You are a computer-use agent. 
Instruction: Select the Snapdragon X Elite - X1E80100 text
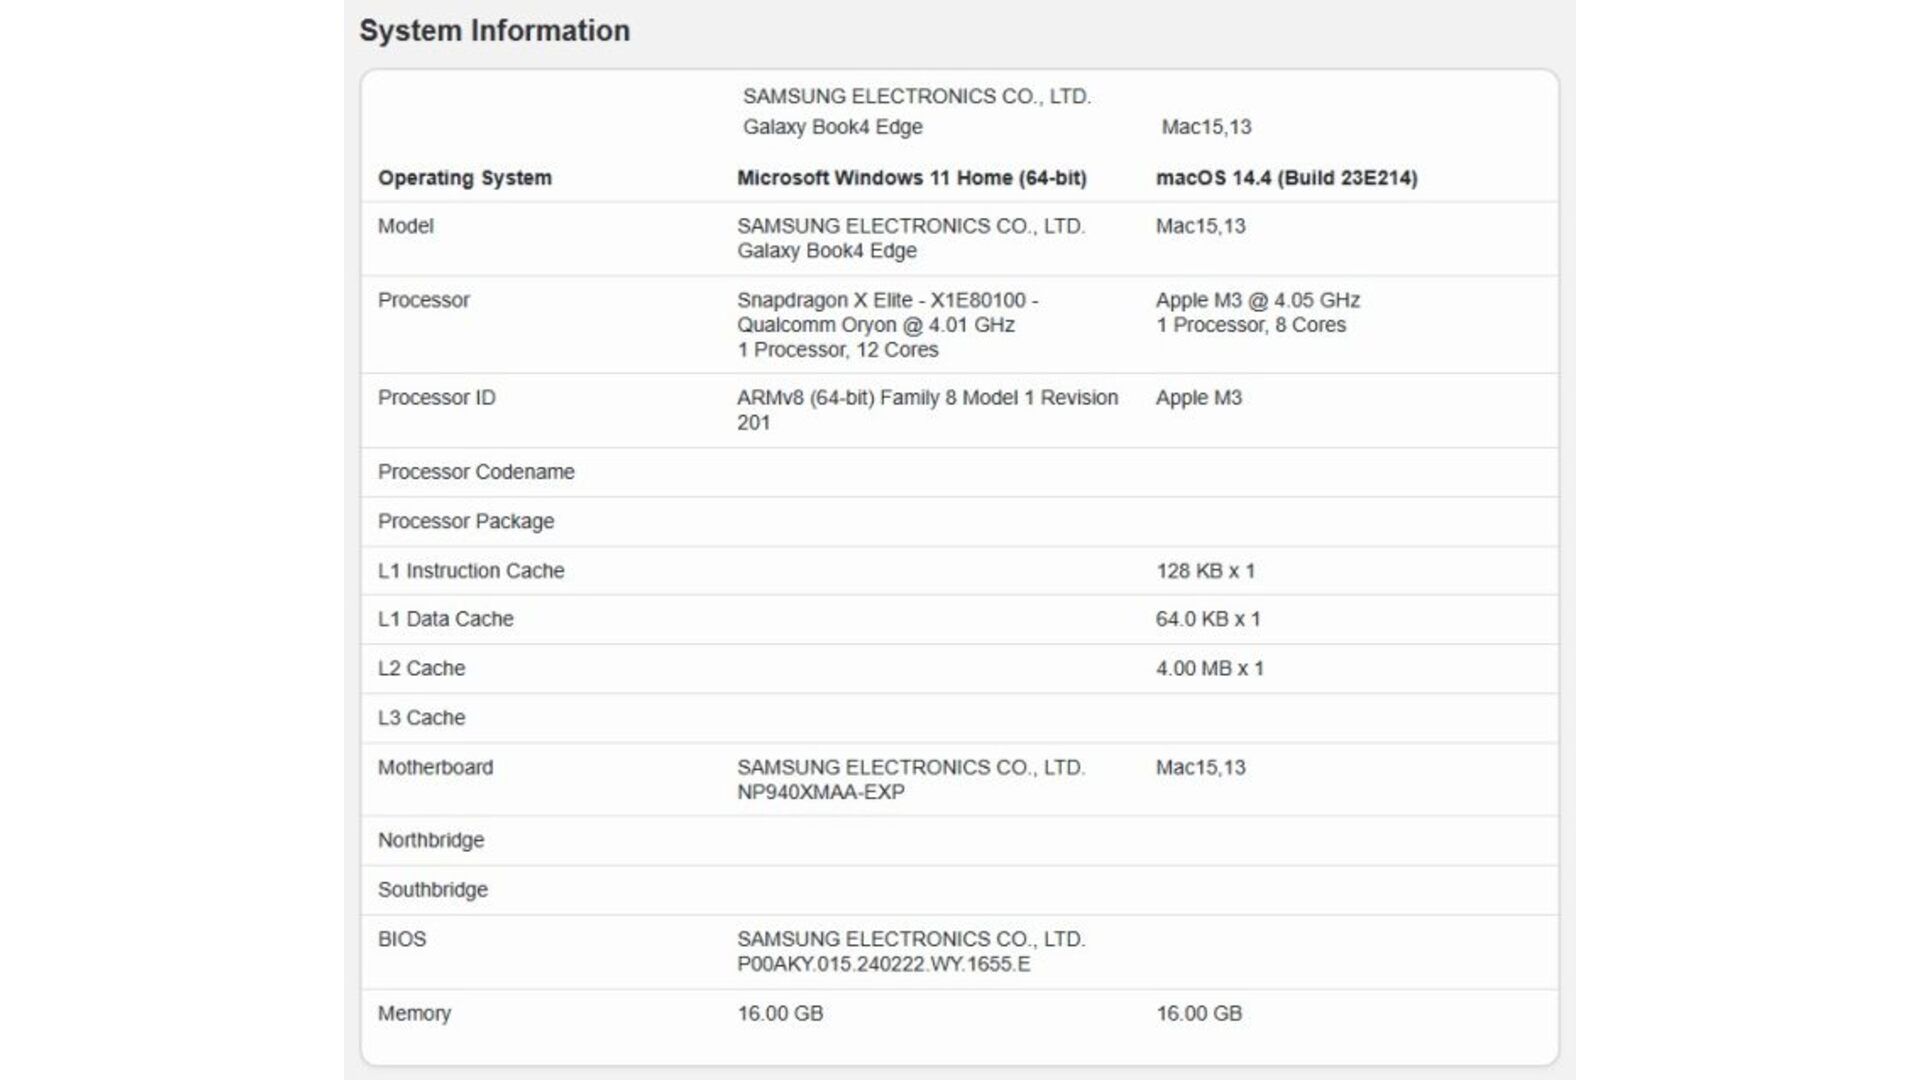[x=880, y=300]
